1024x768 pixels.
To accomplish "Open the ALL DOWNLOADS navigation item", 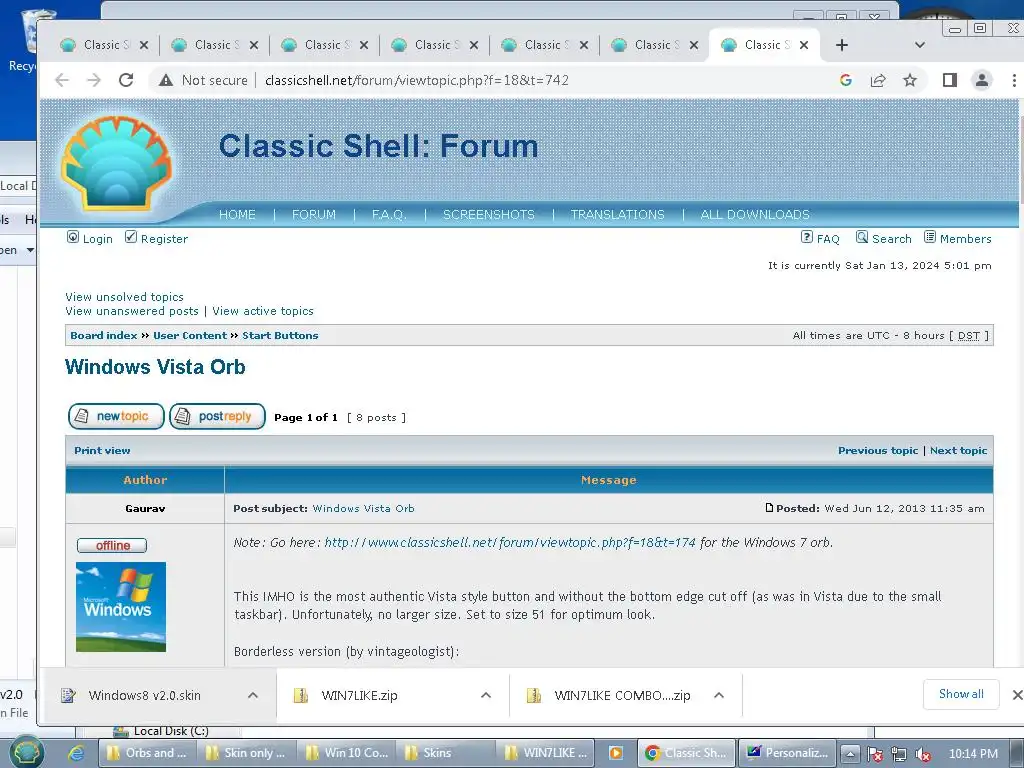I will coord(755,214).
